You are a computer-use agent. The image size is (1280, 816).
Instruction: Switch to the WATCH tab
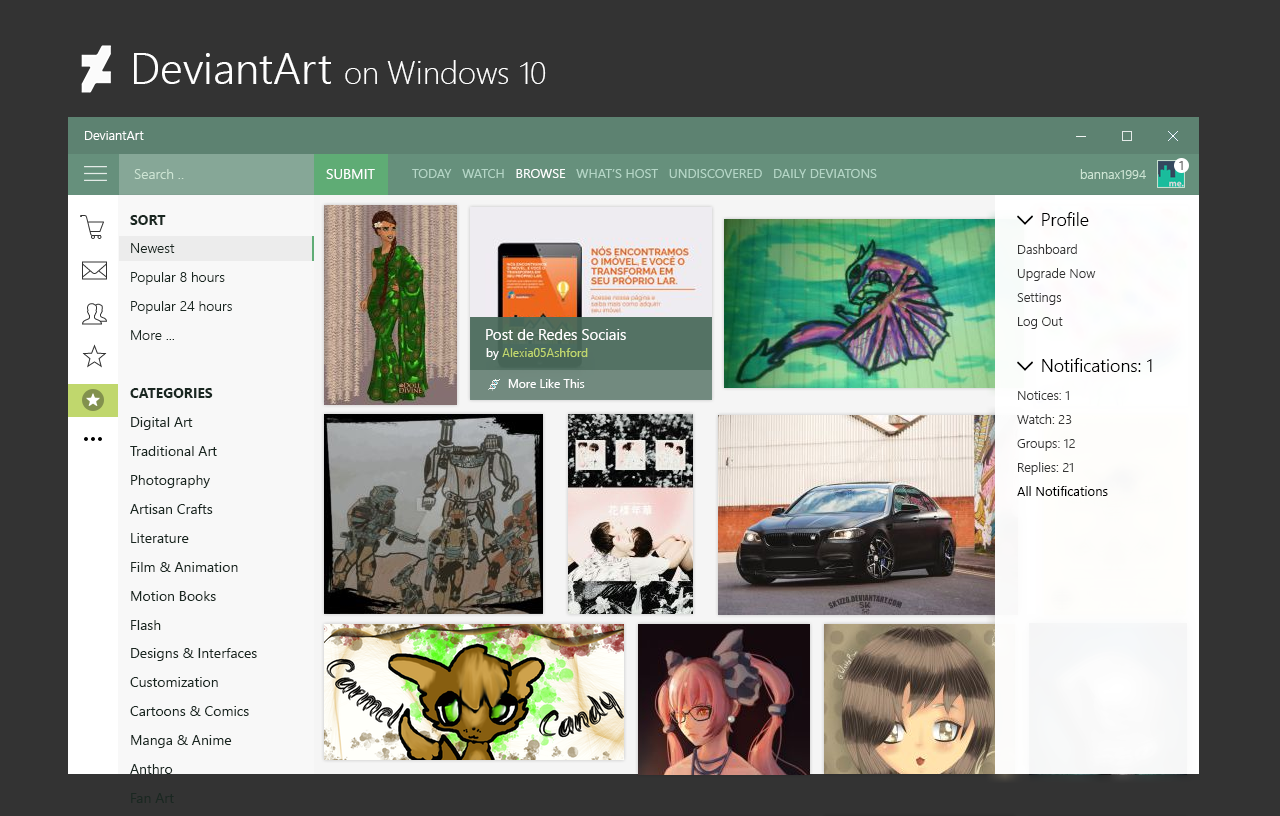pos(483,173)
